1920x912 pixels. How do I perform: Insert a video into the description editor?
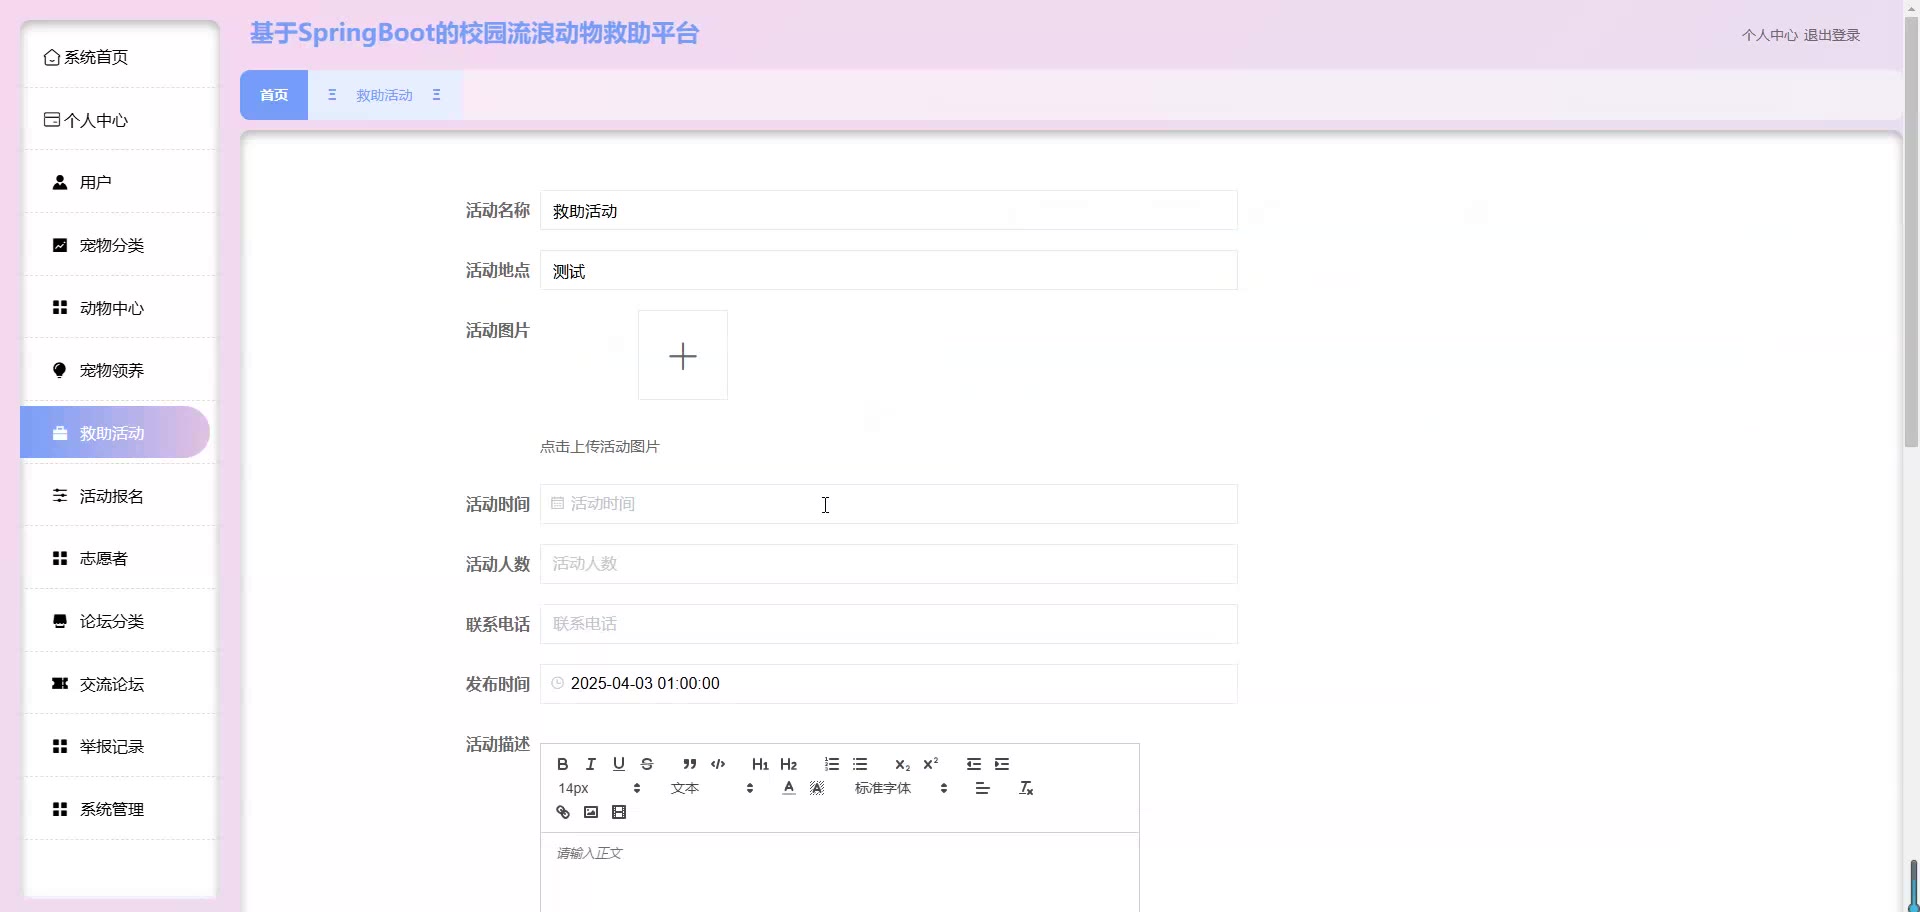click(619, 812)
